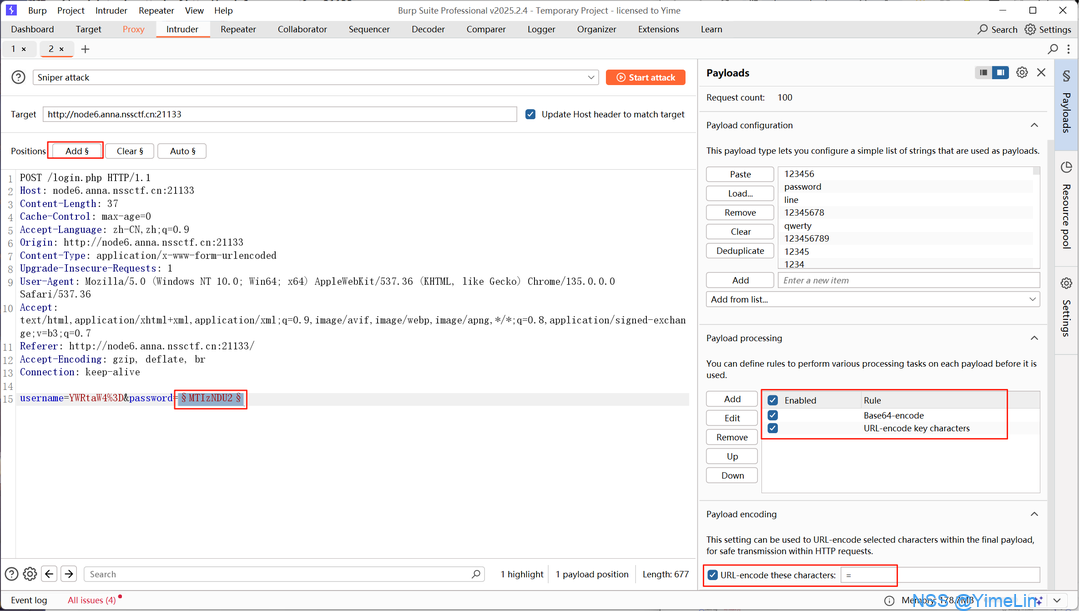Viewport: 1079px width, 611px height.
Task: Add a new Intruder tab with plus
Action: (x=85, y=49)
